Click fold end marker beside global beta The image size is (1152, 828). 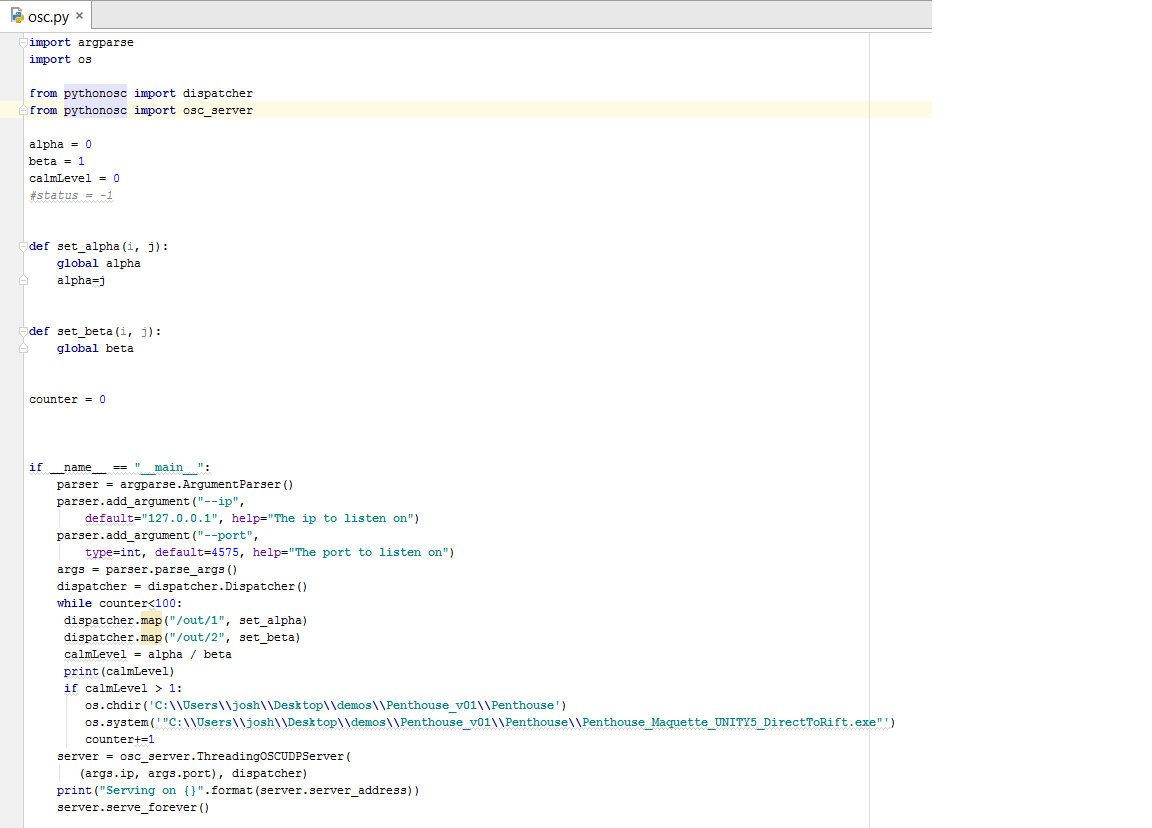[24, 348]
